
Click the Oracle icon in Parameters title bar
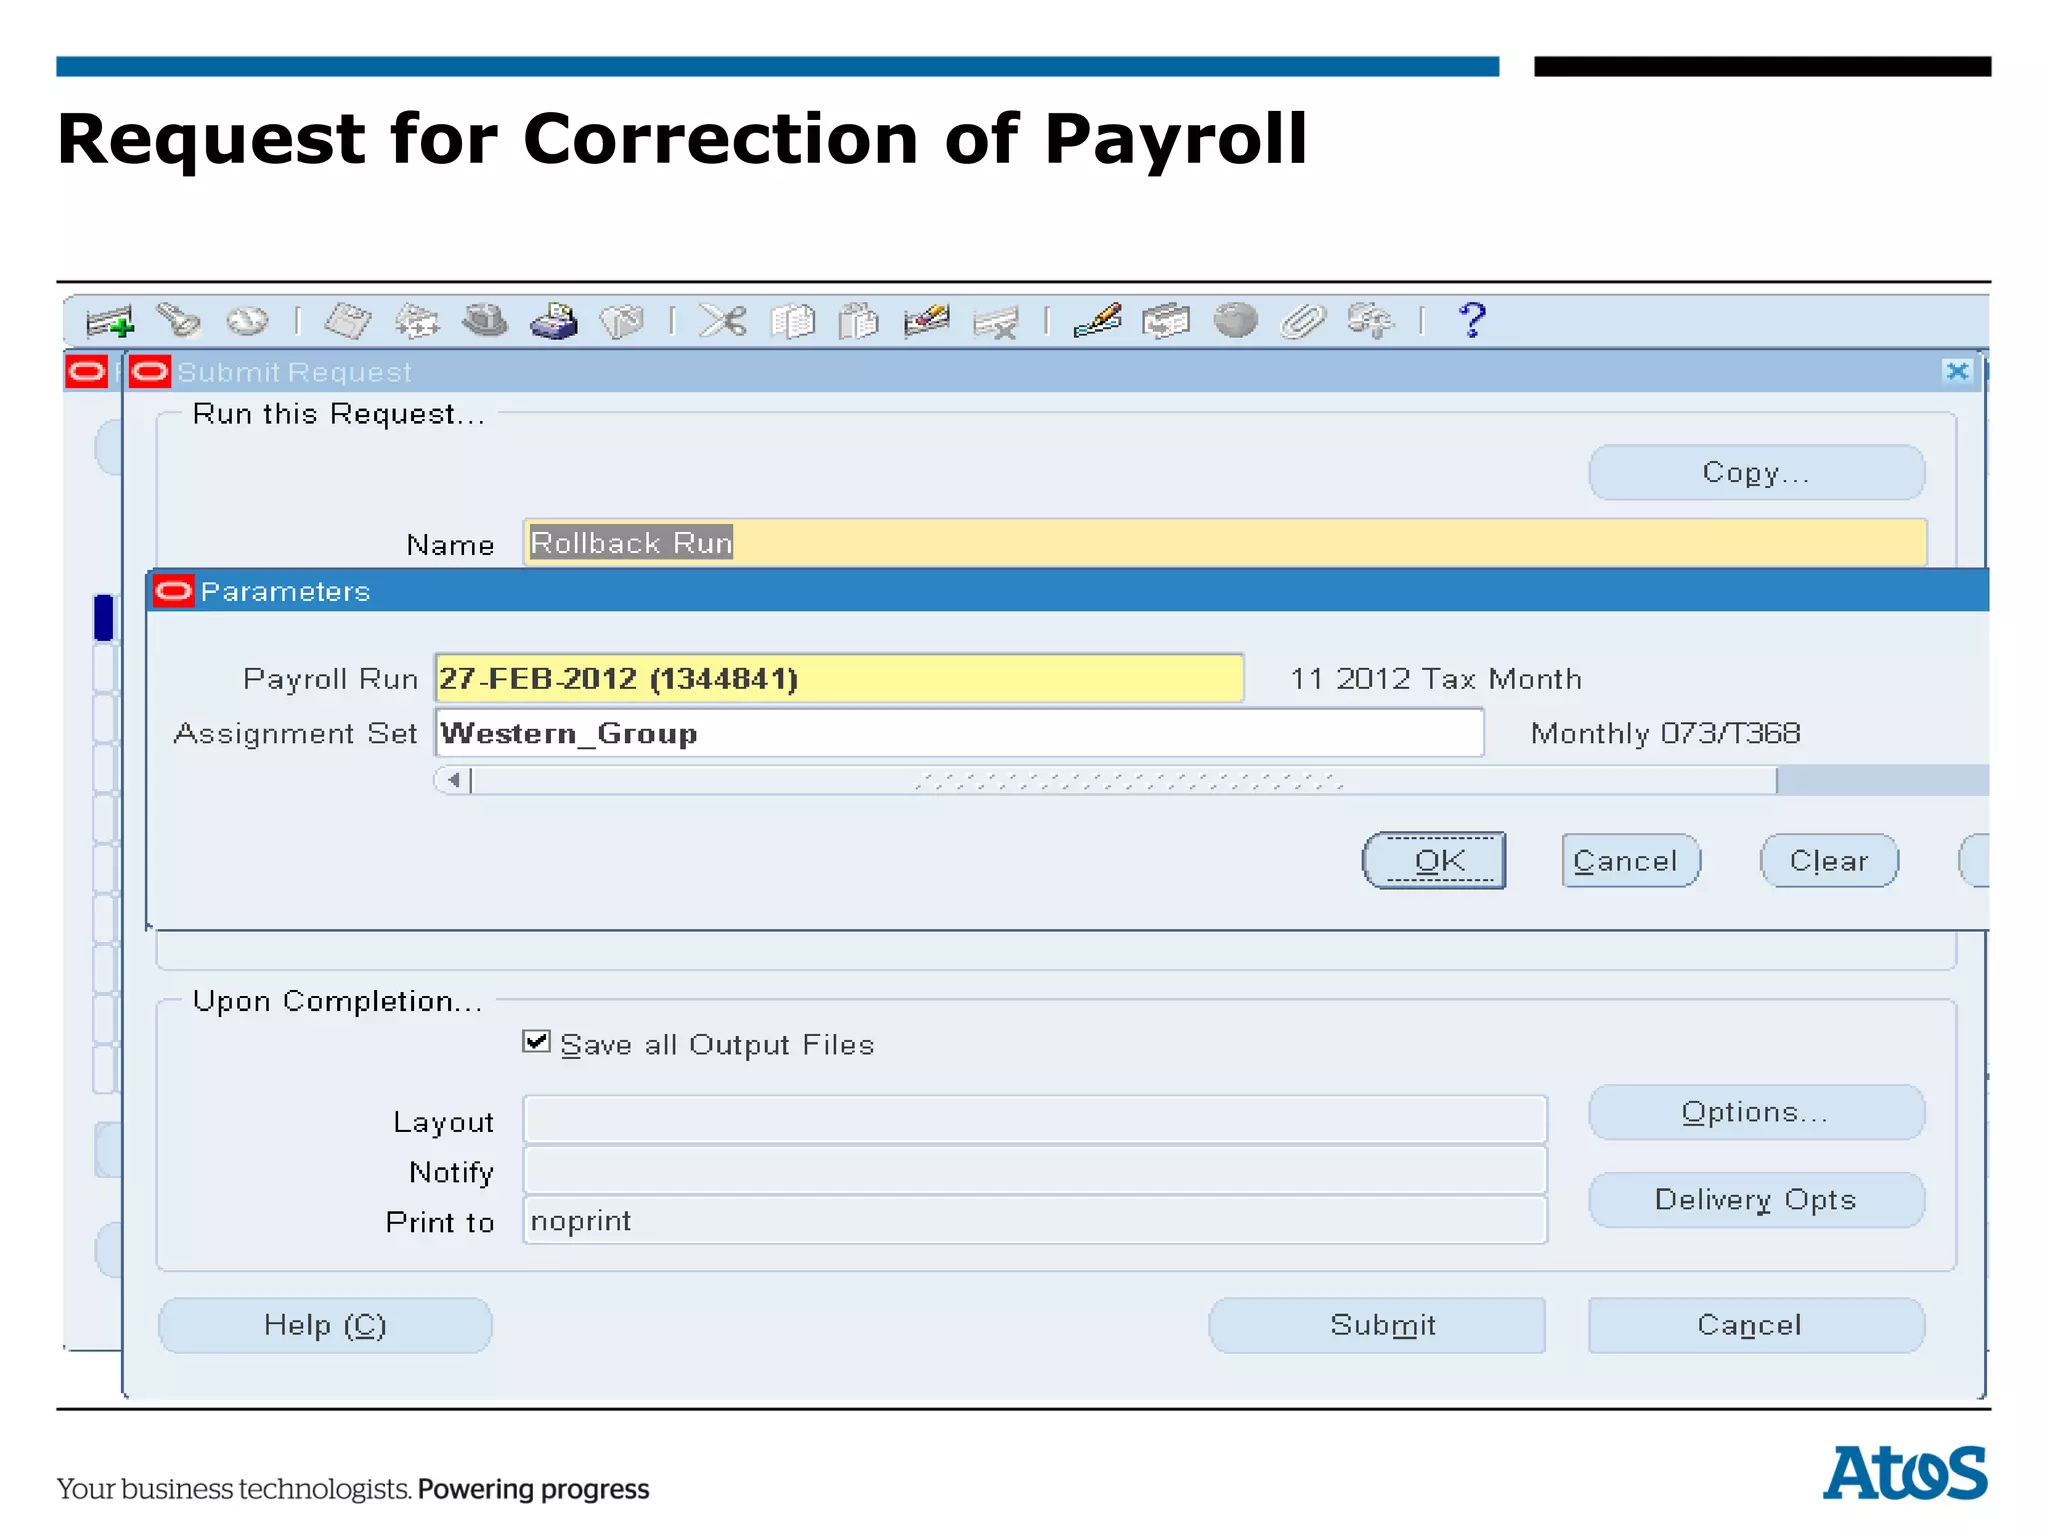[x=174, y=591]
